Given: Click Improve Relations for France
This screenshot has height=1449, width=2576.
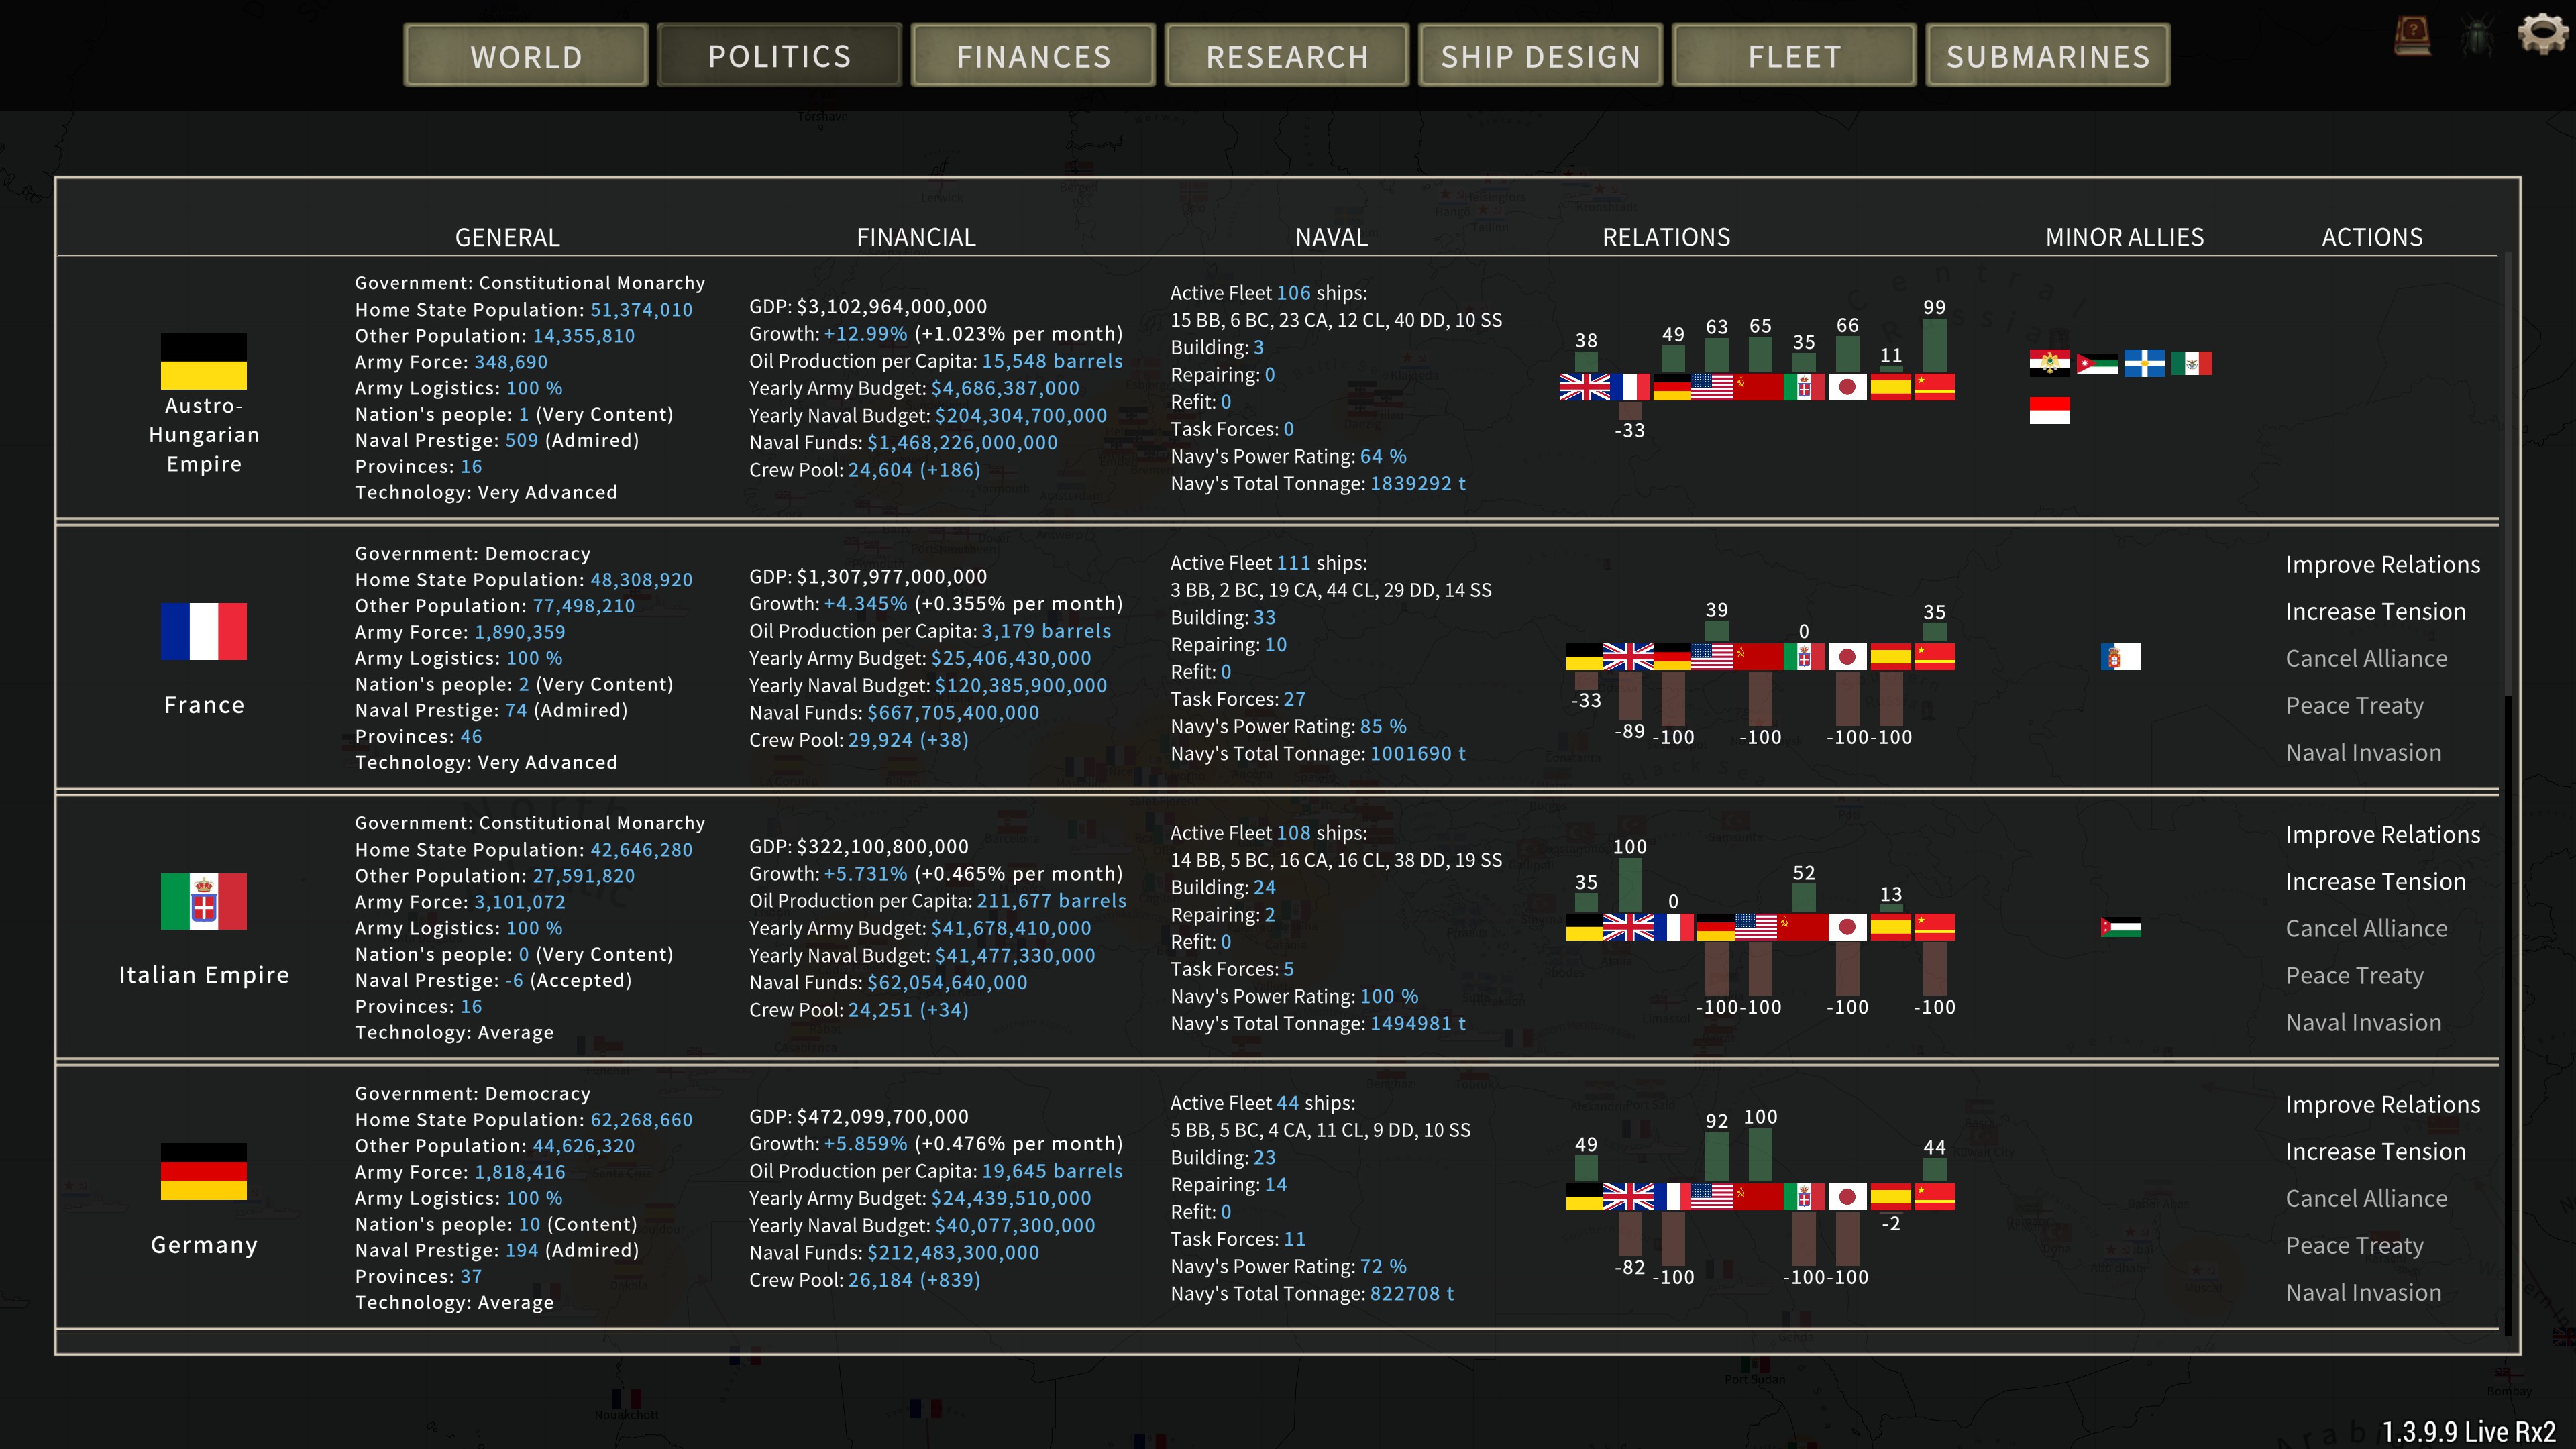Looking at the screenshot, I should tap(2382, 565).
